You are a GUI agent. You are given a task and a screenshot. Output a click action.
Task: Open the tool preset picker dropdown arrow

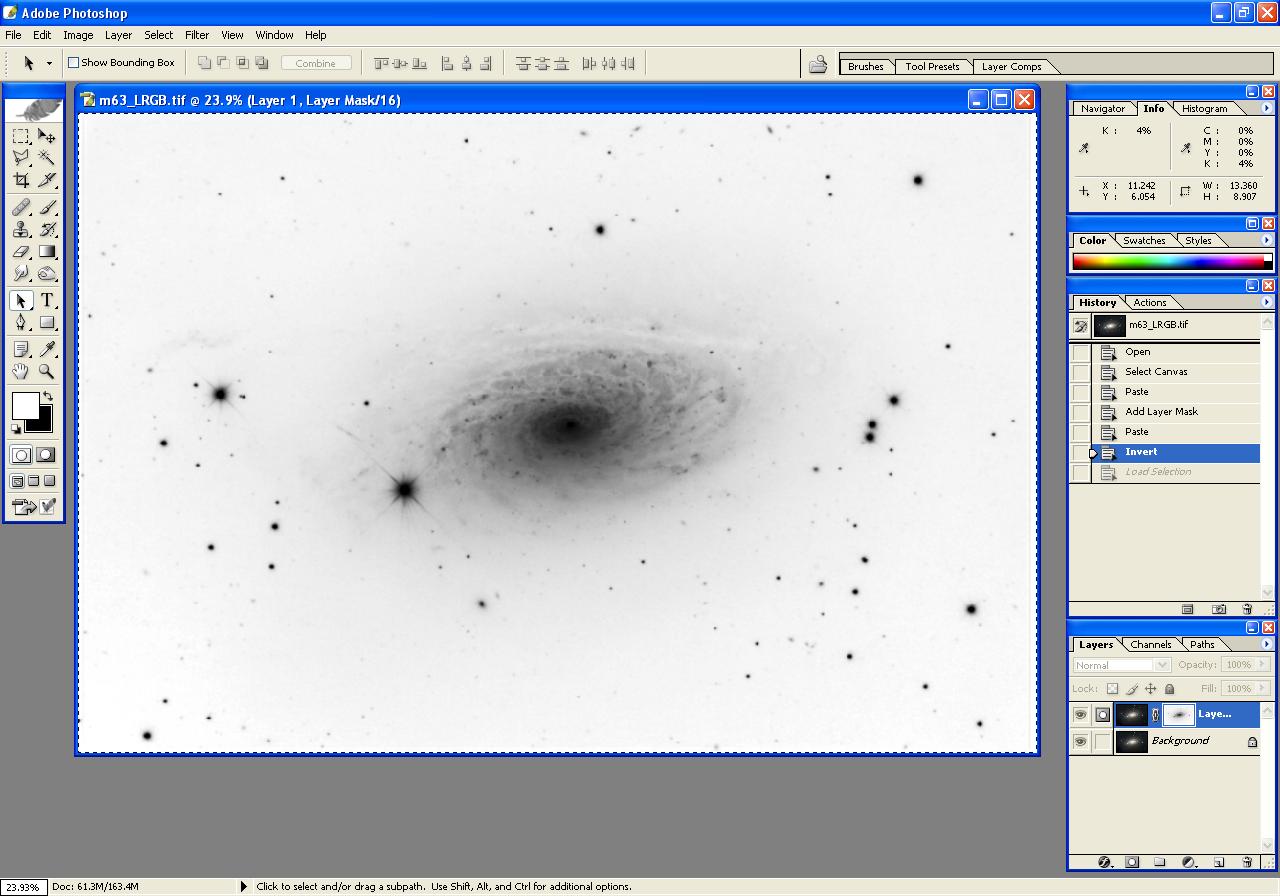coord(49,63)
